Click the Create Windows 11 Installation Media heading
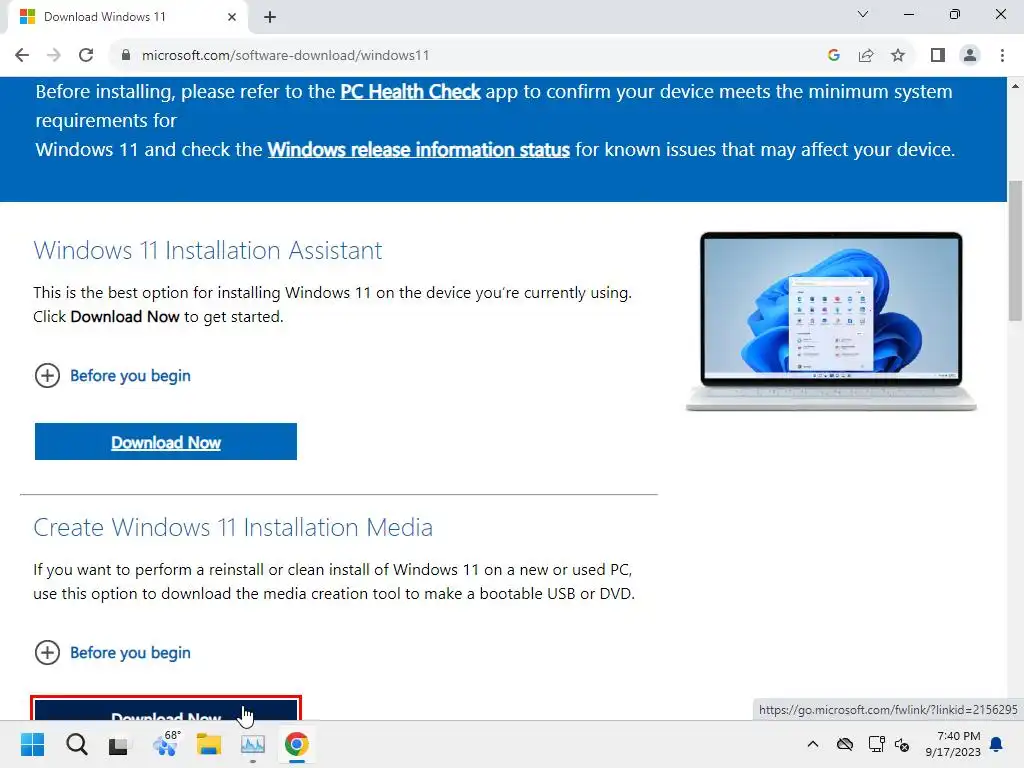Screen dimensions: 1024x768 [x=233, y=527]
